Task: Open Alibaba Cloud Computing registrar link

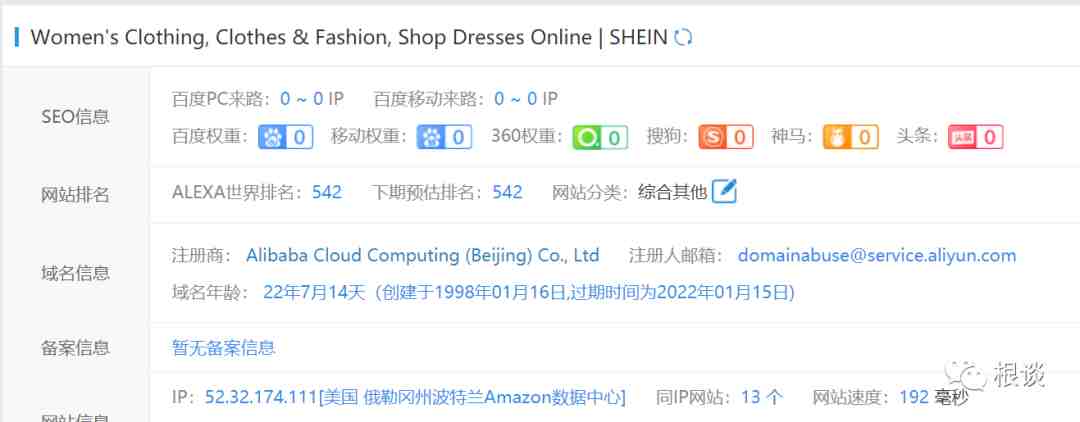Action: click(x=423, y=255)
